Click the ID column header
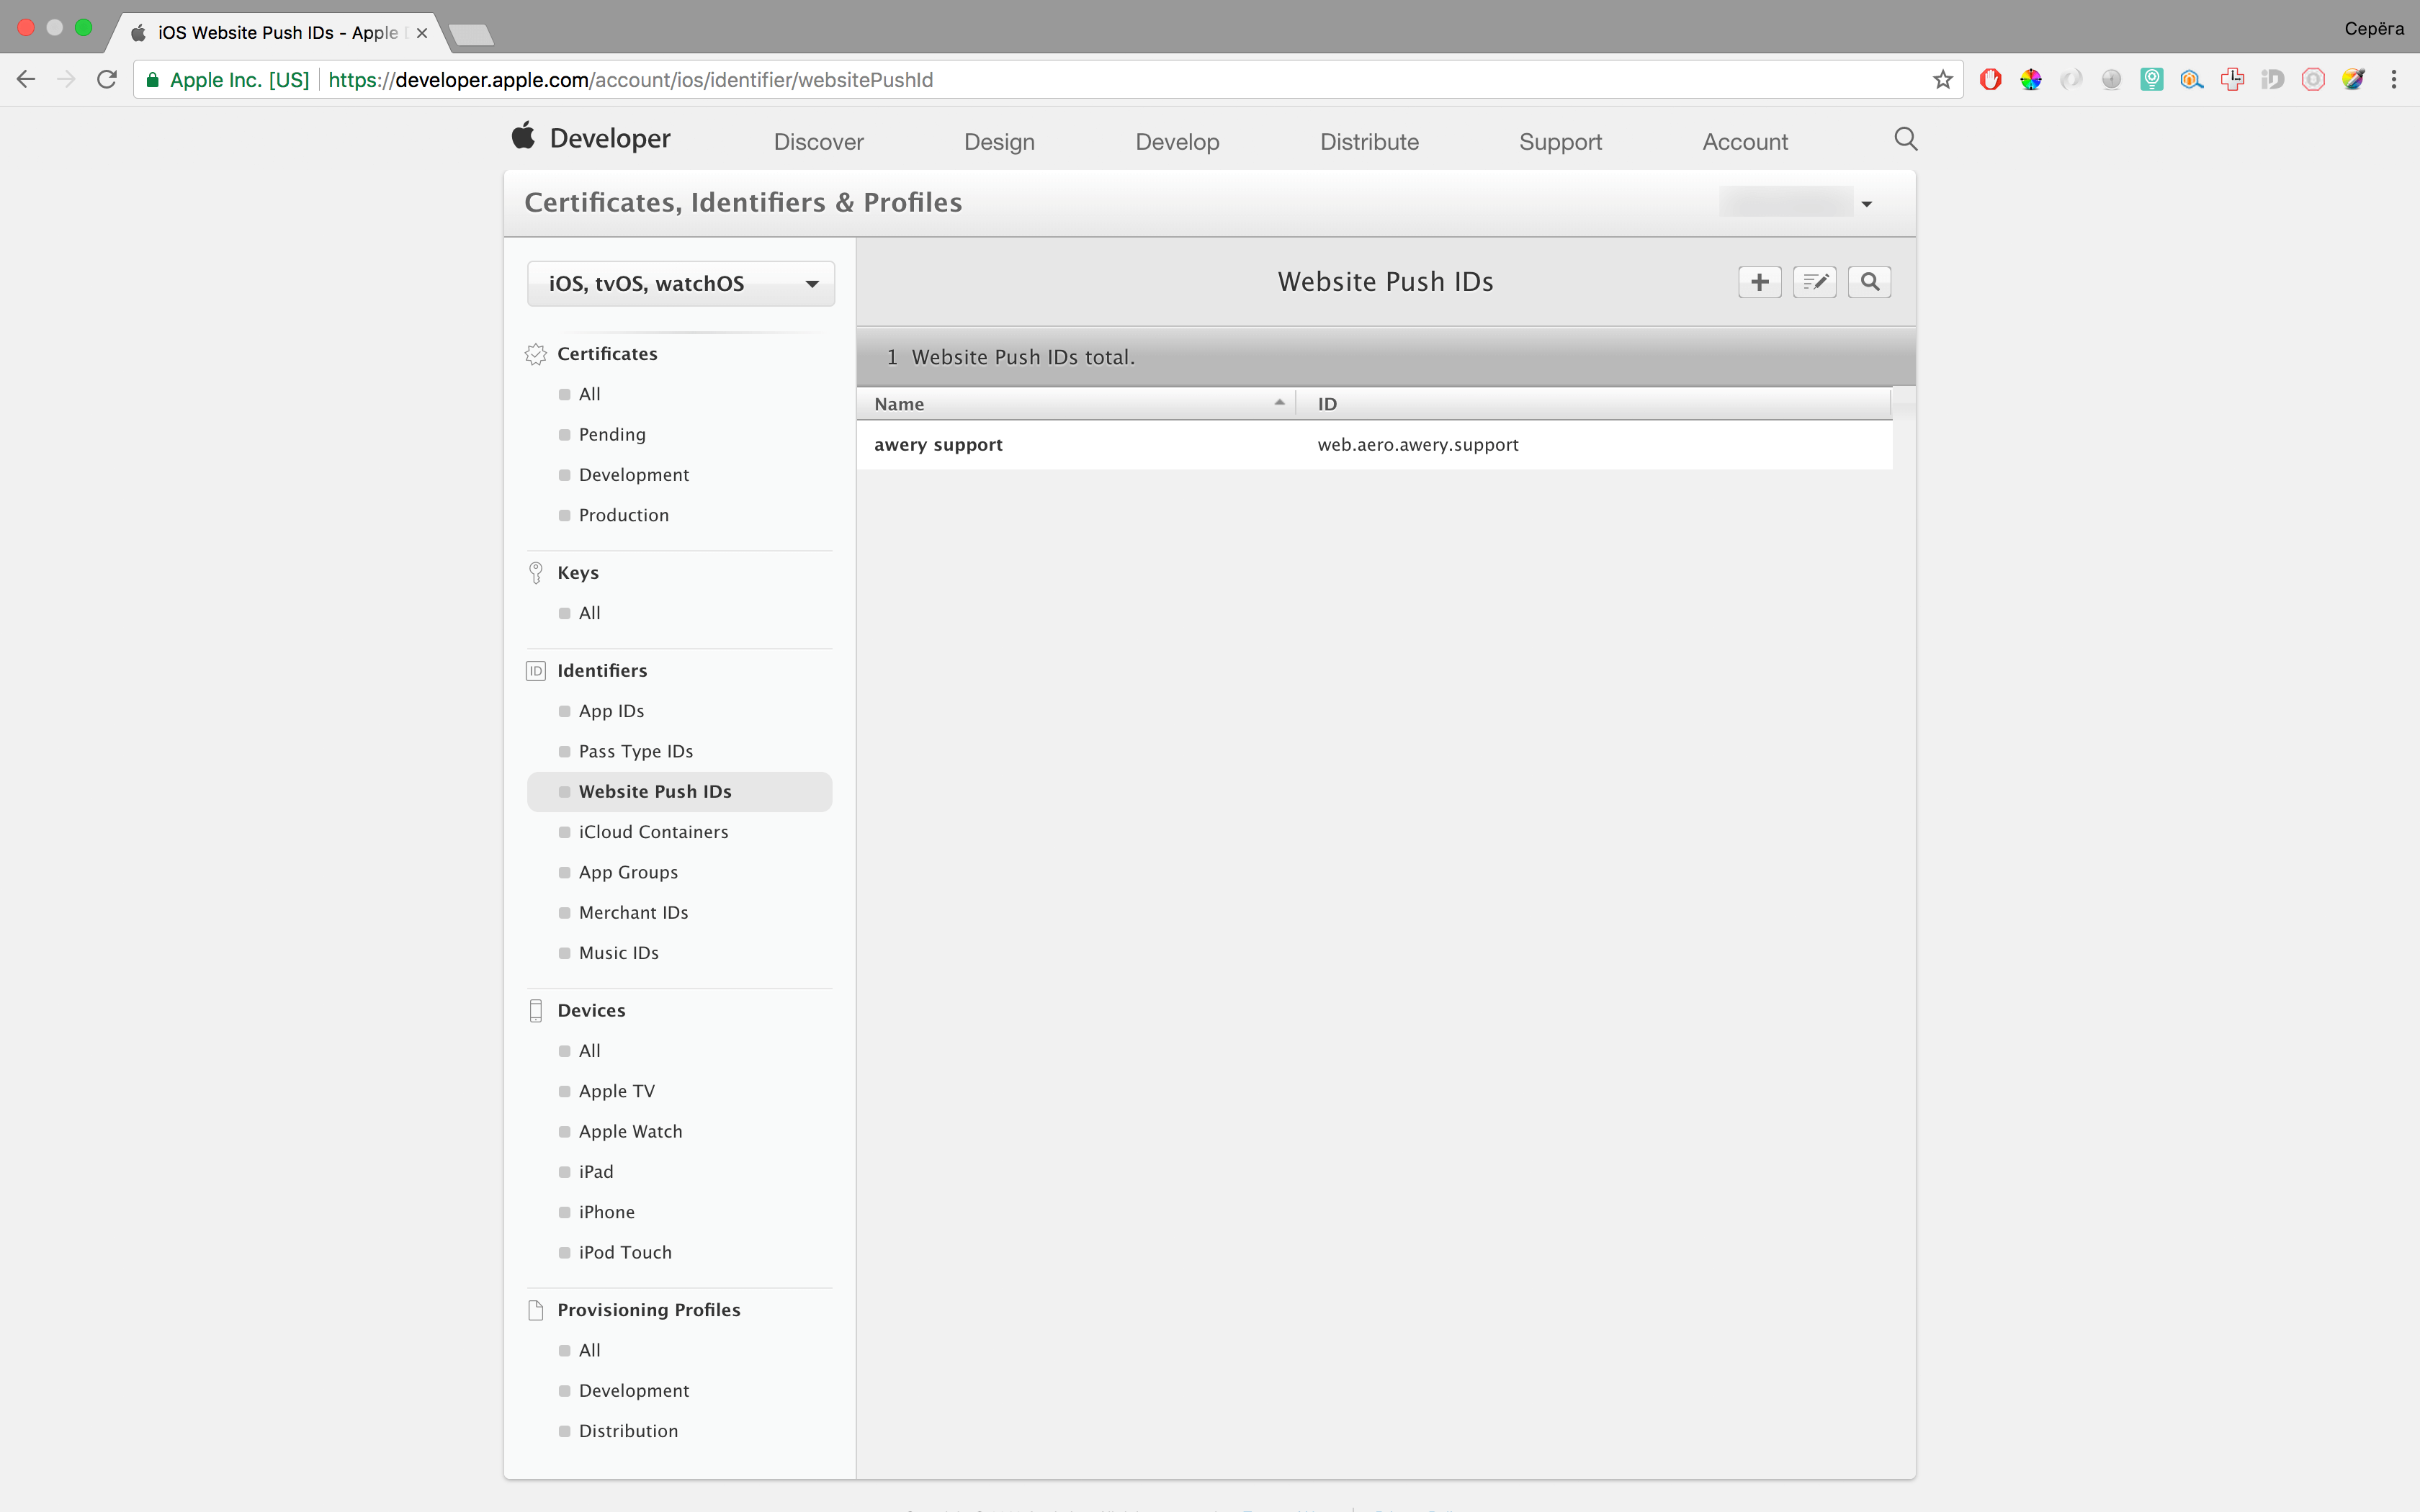Screen dimensions: 2420x1512 pos(1593,404)
